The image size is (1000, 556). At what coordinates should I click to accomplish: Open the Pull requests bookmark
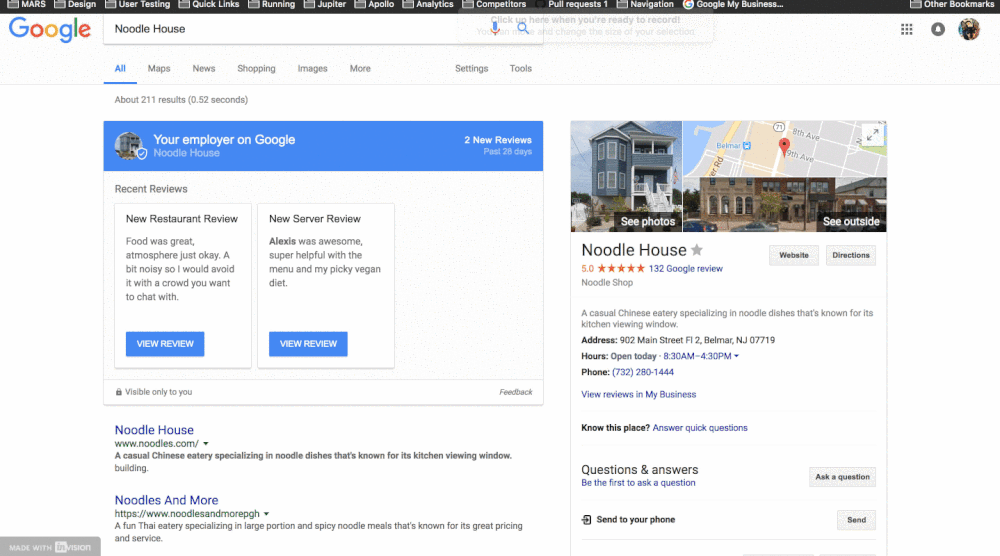(x=571, y=4)
